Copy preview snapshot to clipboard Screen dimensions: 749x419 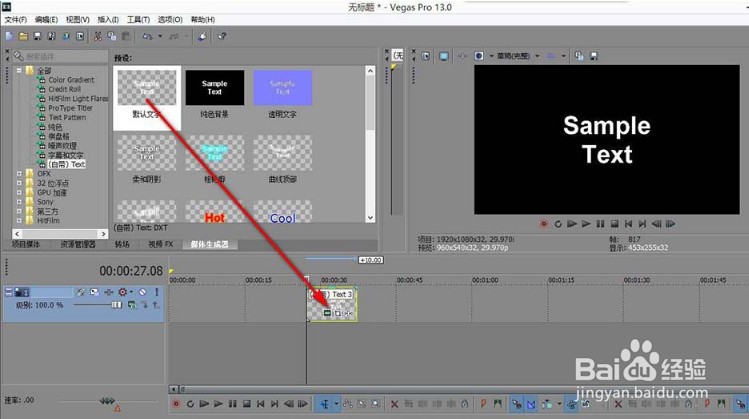coord(579,56)
